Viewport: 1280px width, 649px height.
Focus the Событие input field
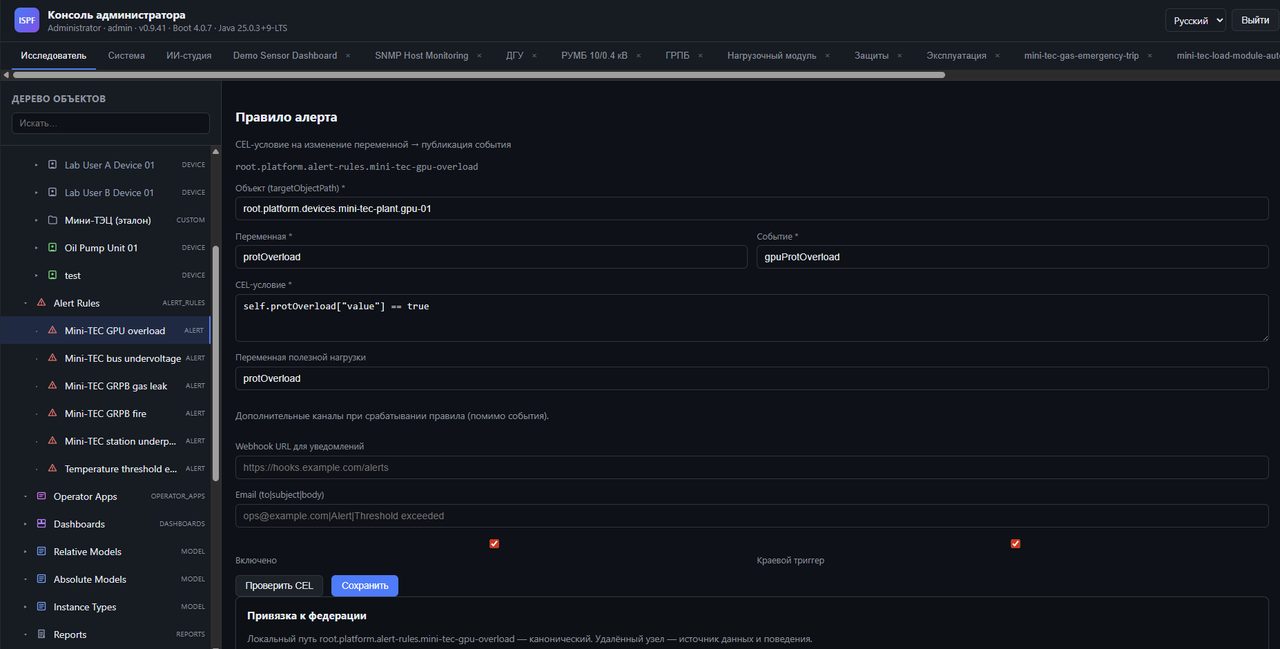point(1013,257)
